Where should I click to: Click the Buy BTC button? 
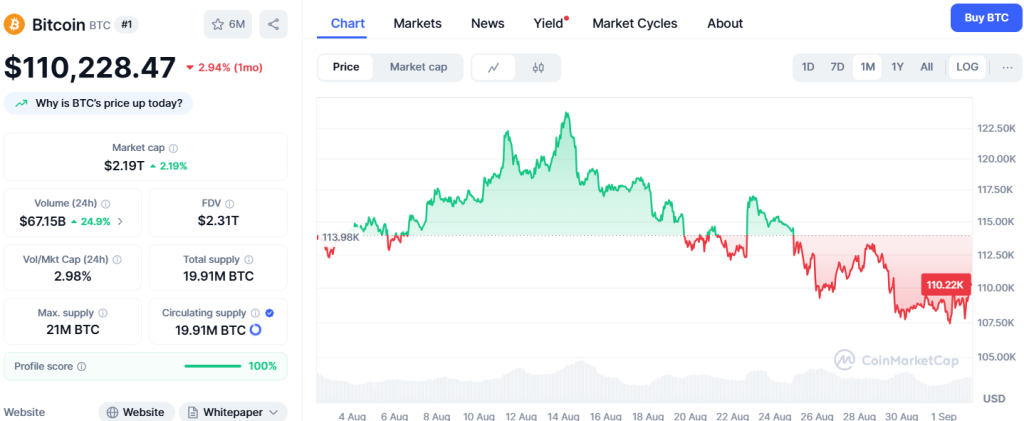[x=984, y=19]
